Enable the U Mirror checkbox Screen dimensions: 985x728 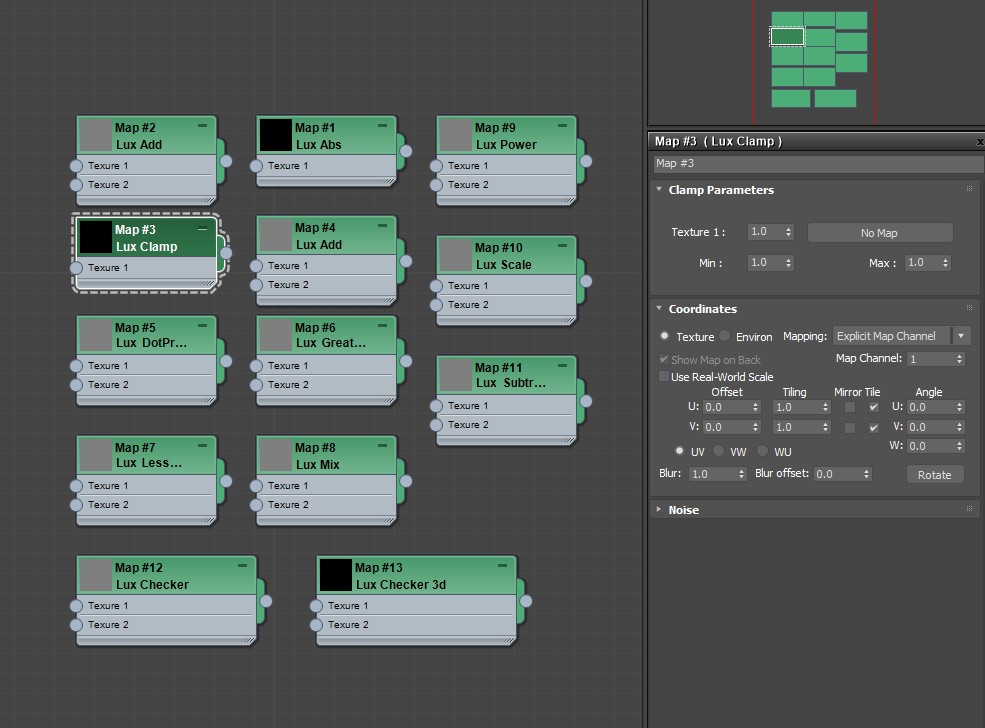point(850,408)
